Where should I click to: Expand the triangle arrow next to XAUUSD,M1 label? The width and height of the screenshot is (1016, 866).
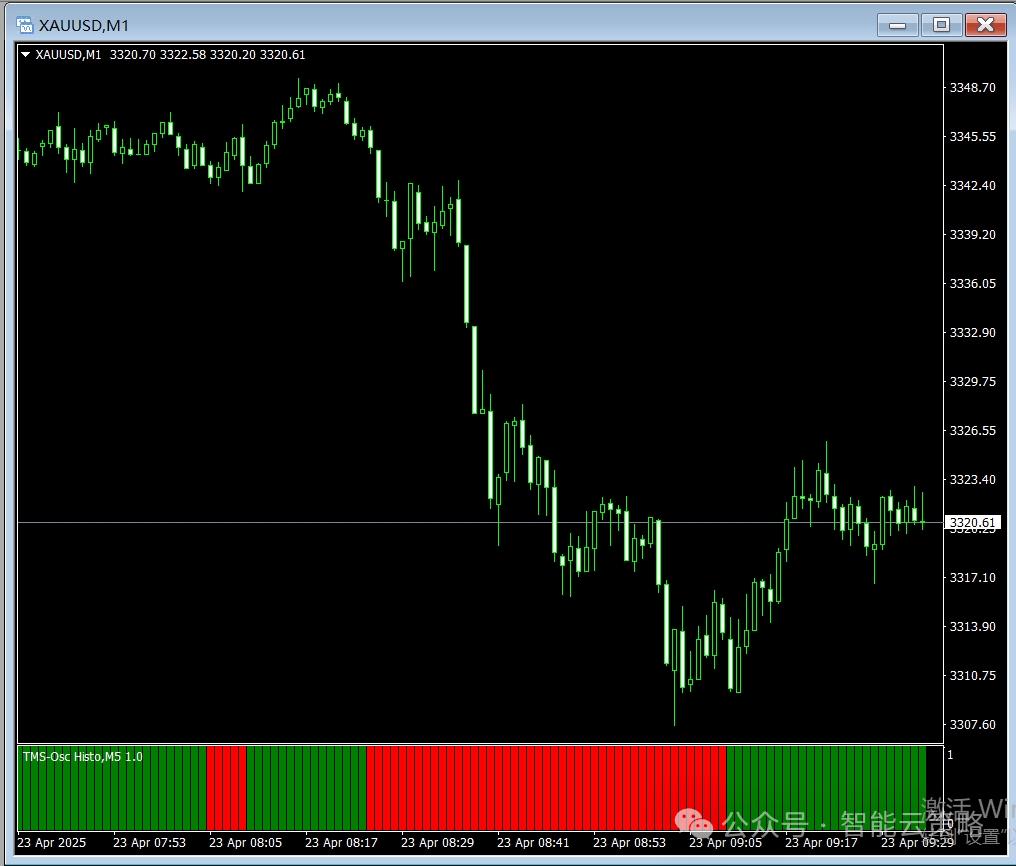coord(25,54)
